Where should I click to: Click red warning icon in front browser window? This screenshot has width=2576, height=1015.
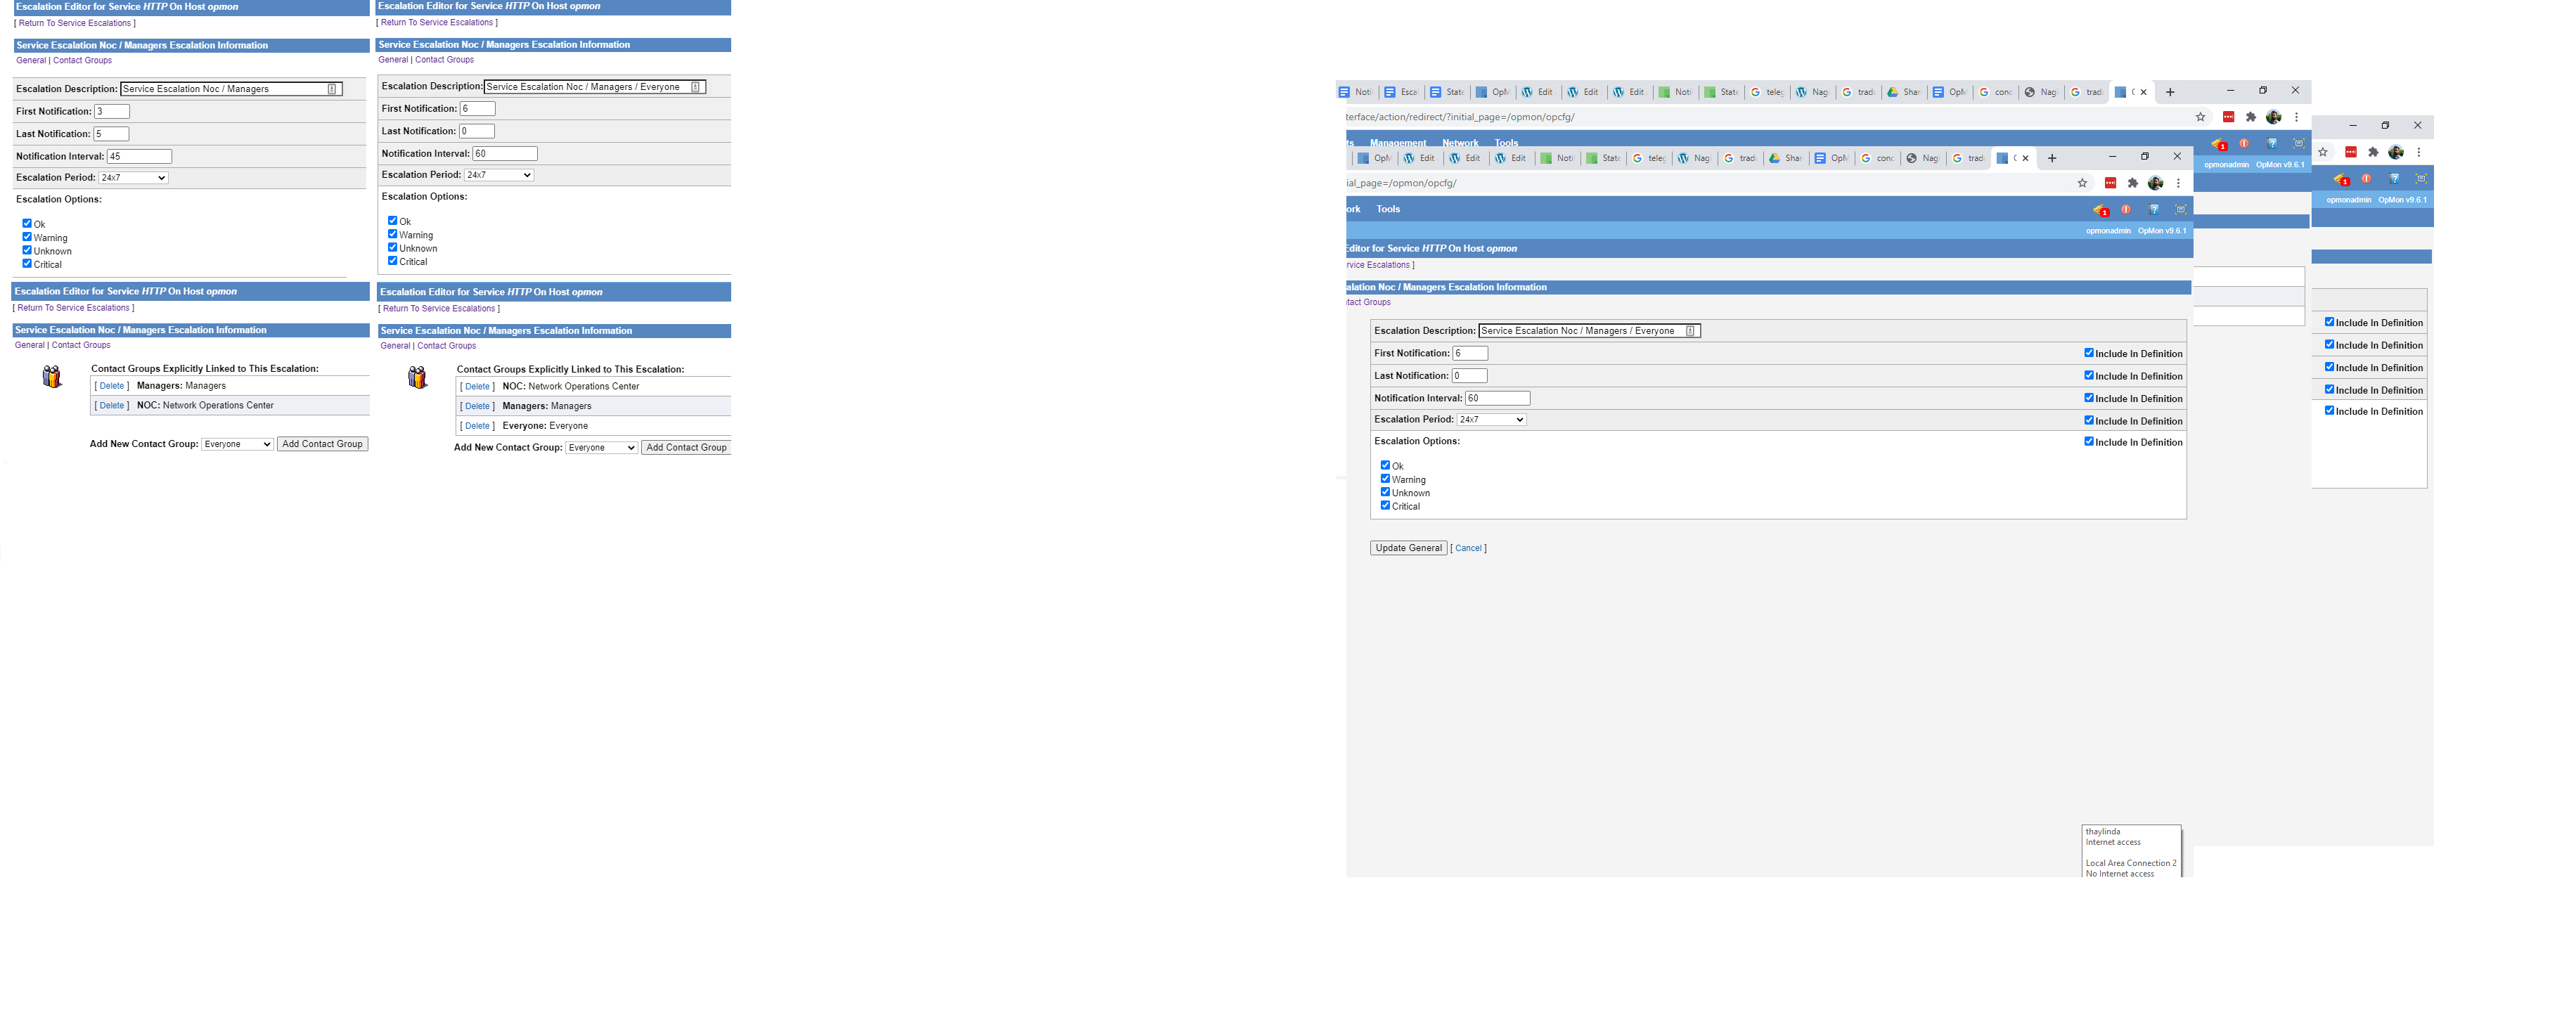pos(2126,210)
